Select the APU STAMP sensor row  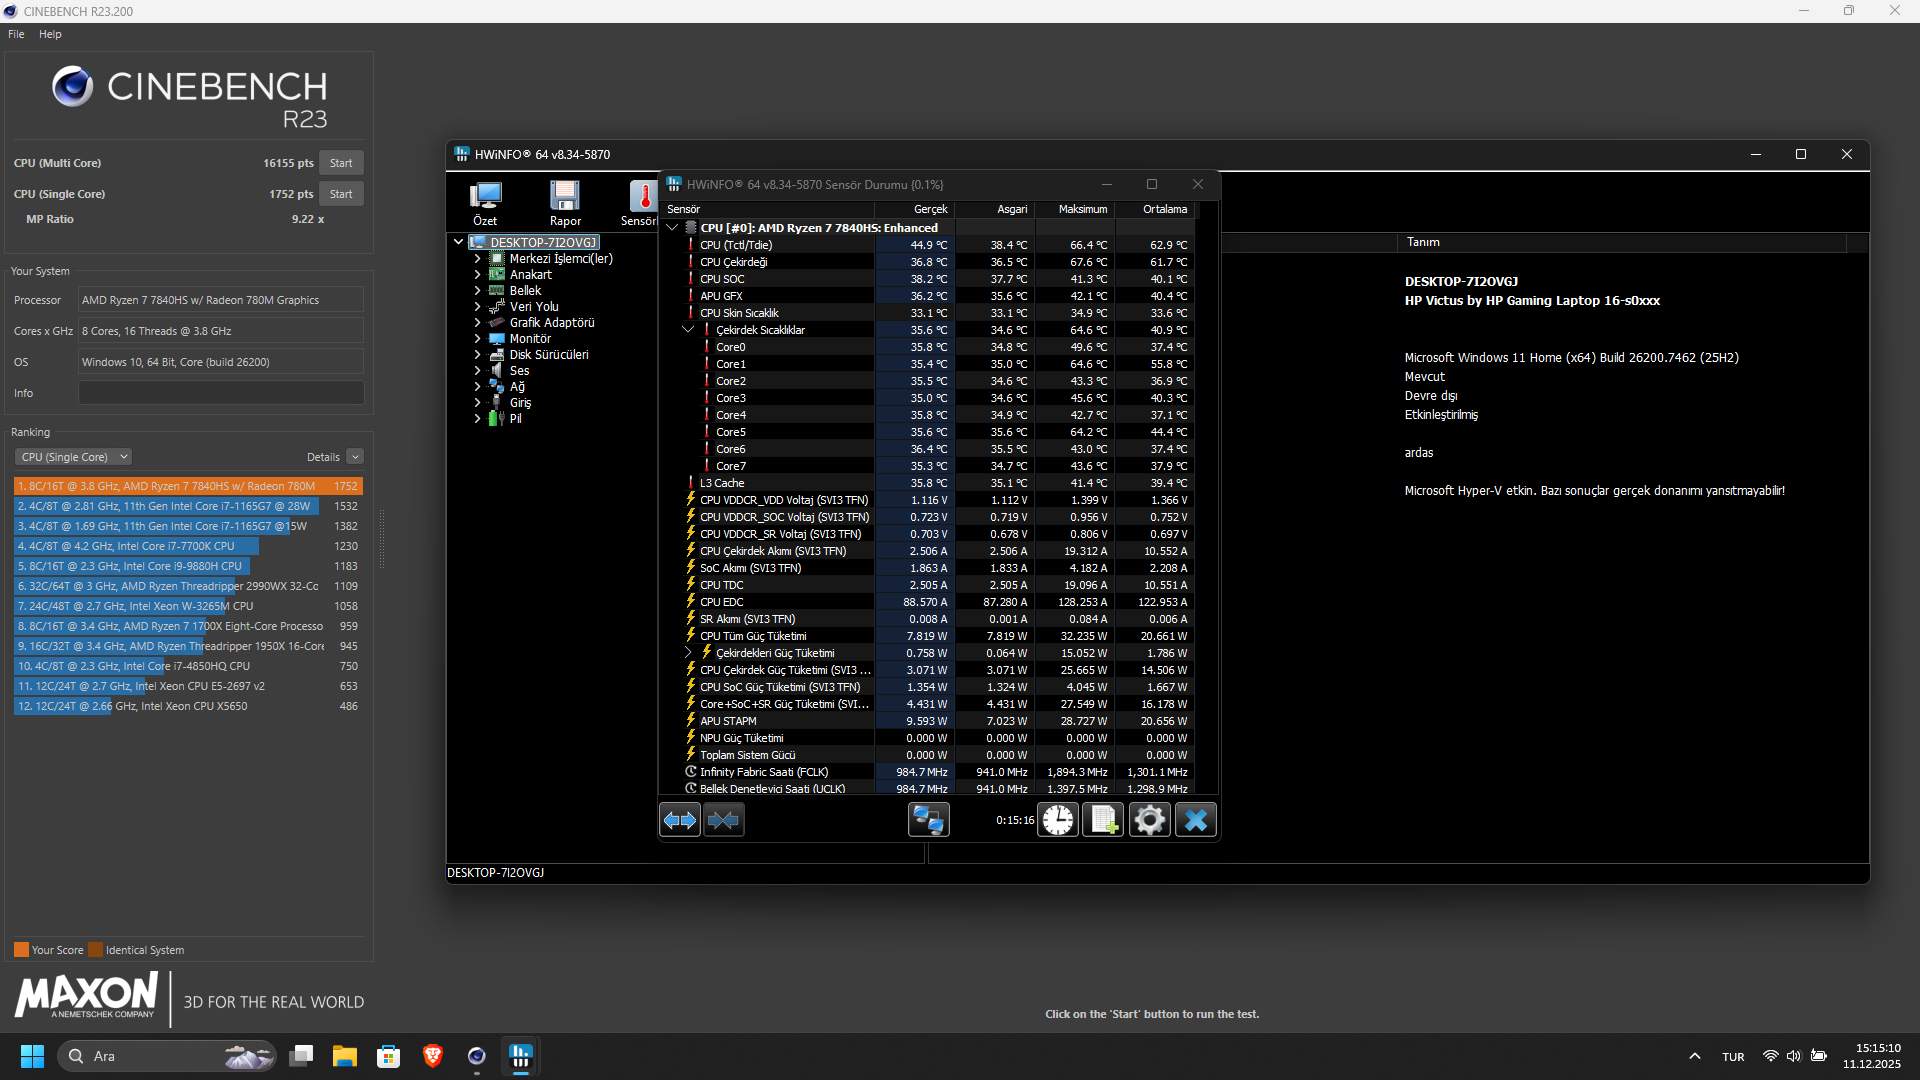(930, 721)
